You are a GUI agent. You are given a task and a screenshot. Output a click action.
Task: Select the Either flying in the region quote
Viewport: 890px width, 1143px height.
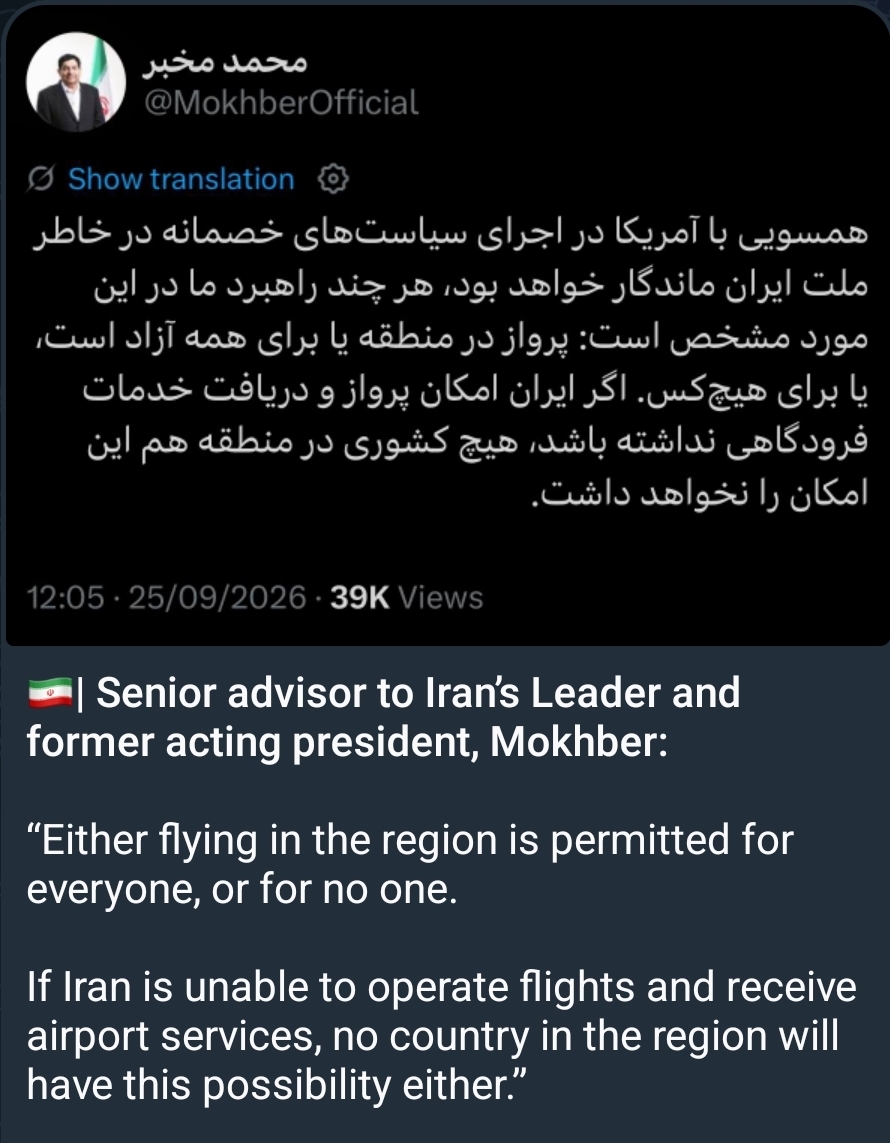pyautogui.click(x=410, y=865)
